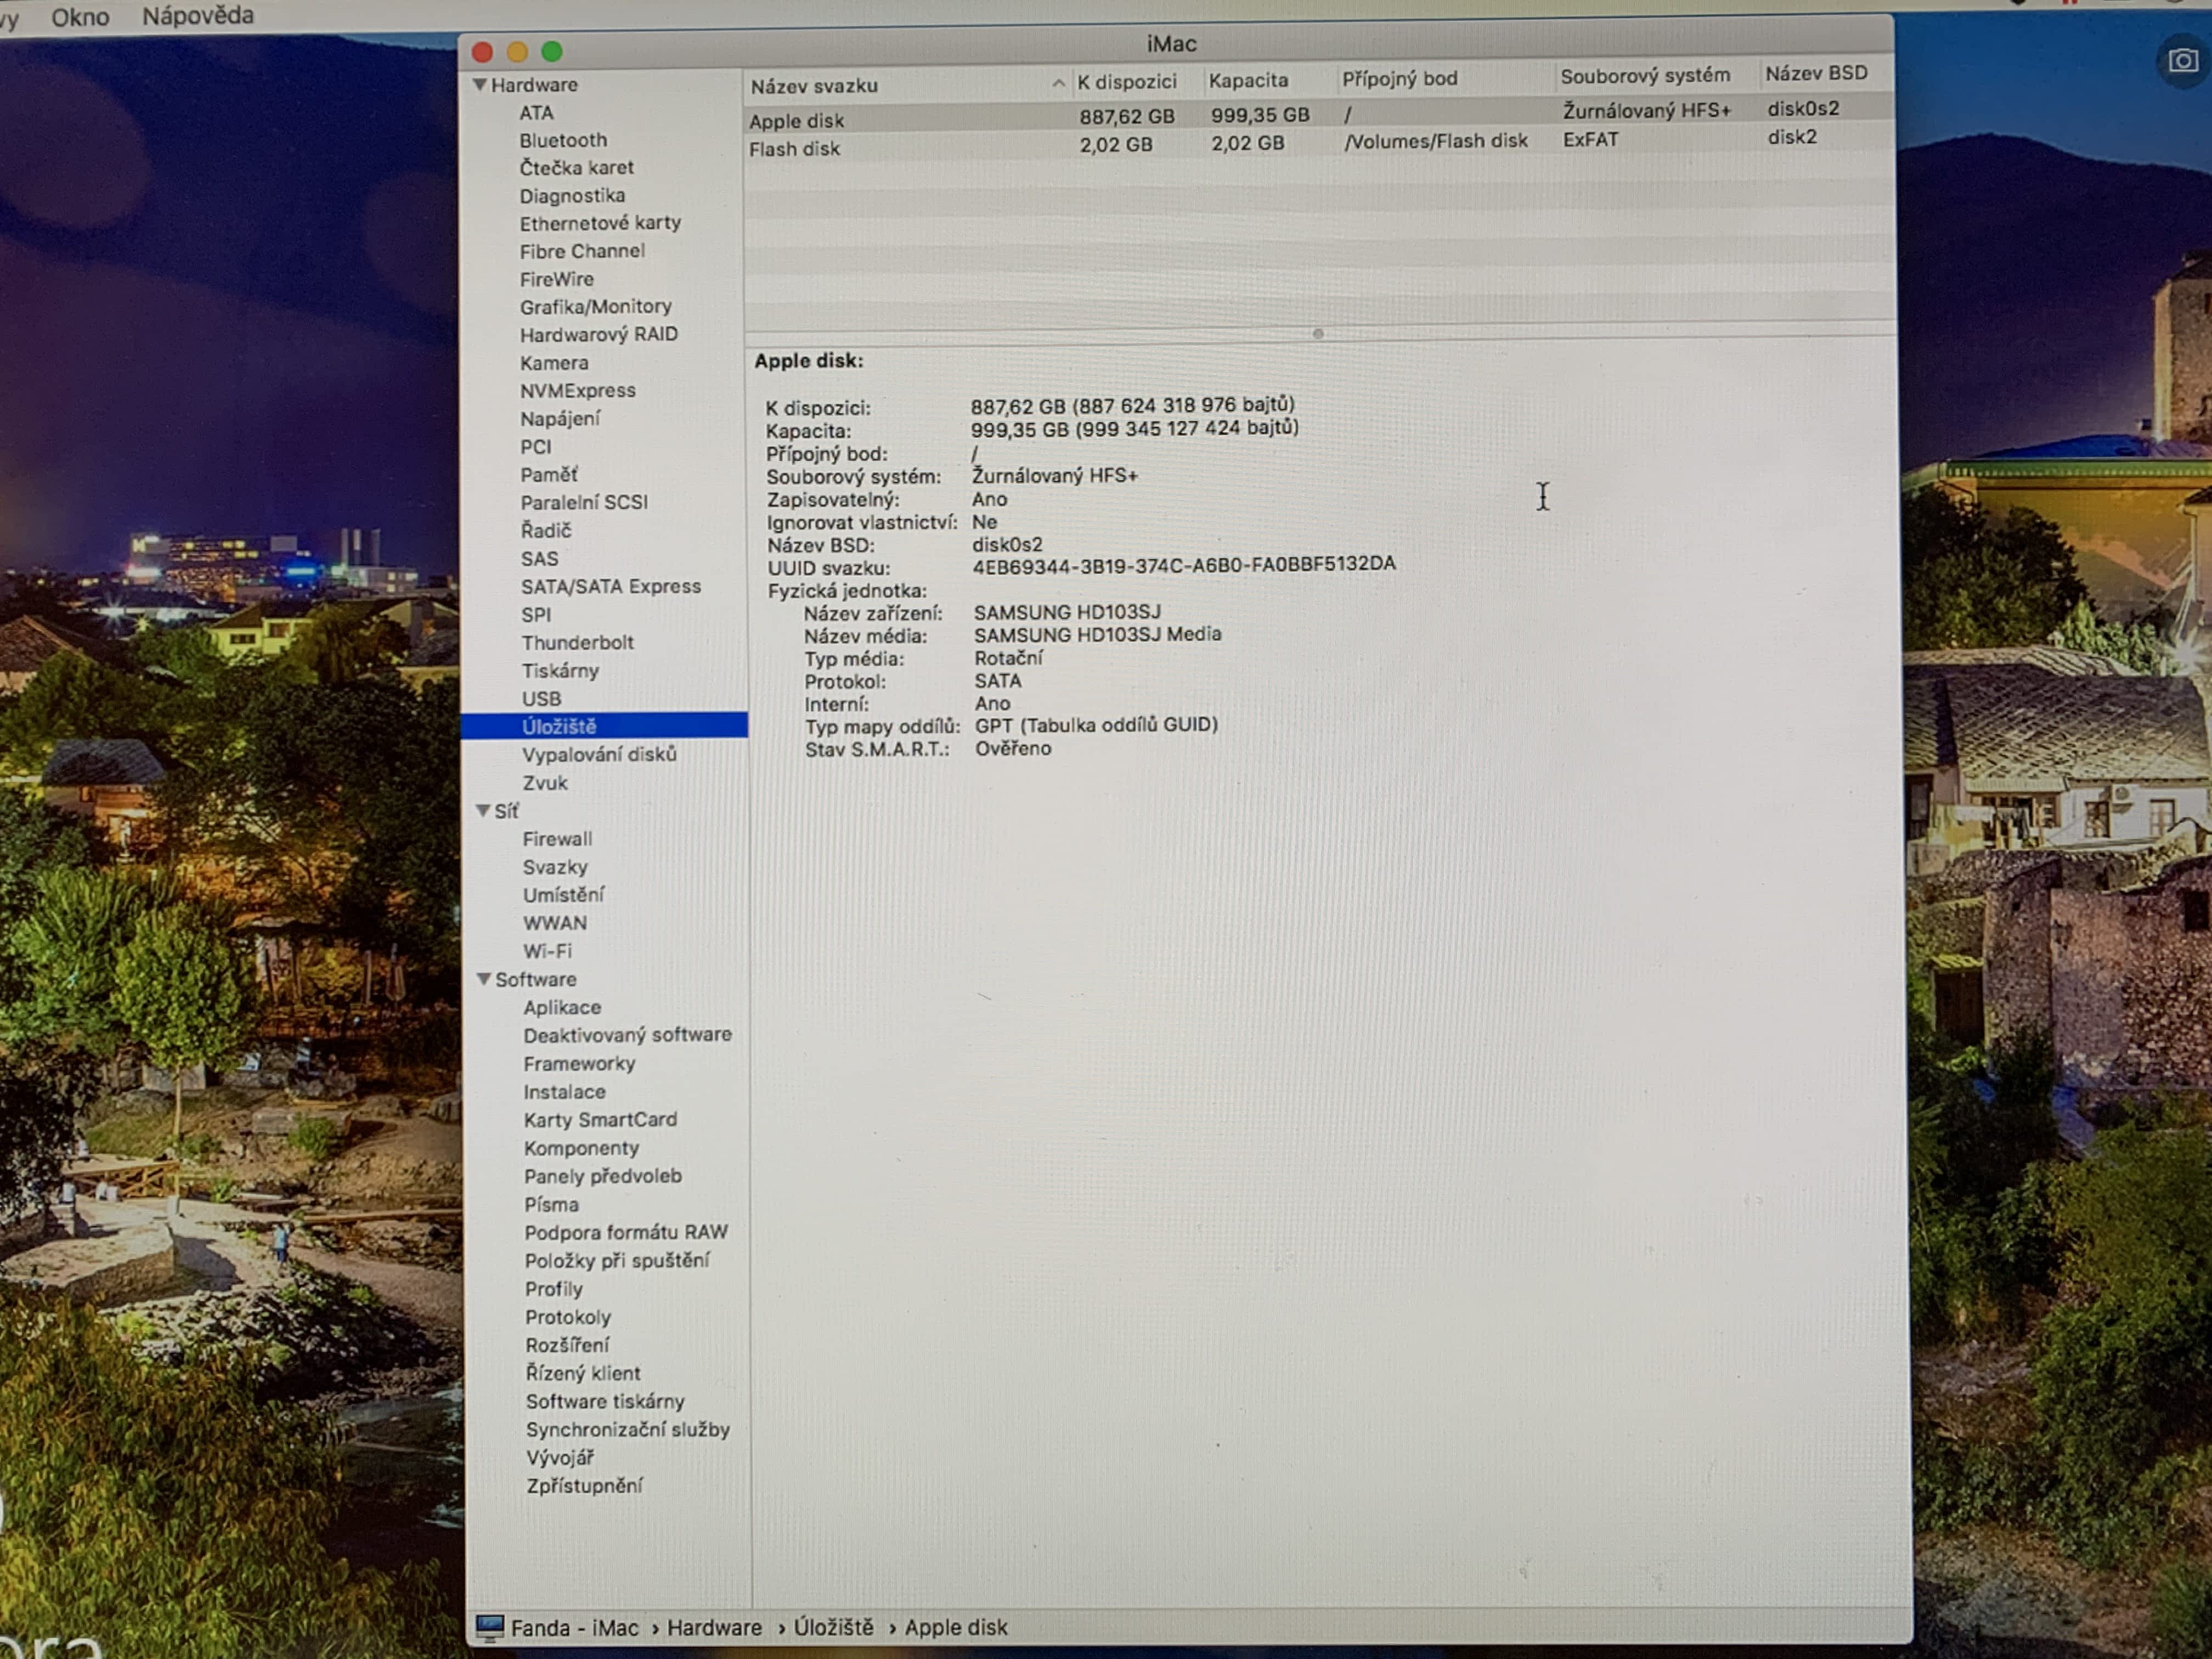The image size is (2212, 1659).
Task: Select USB in the sidebar
Action: pyautogui.click(x=541, y=699)
